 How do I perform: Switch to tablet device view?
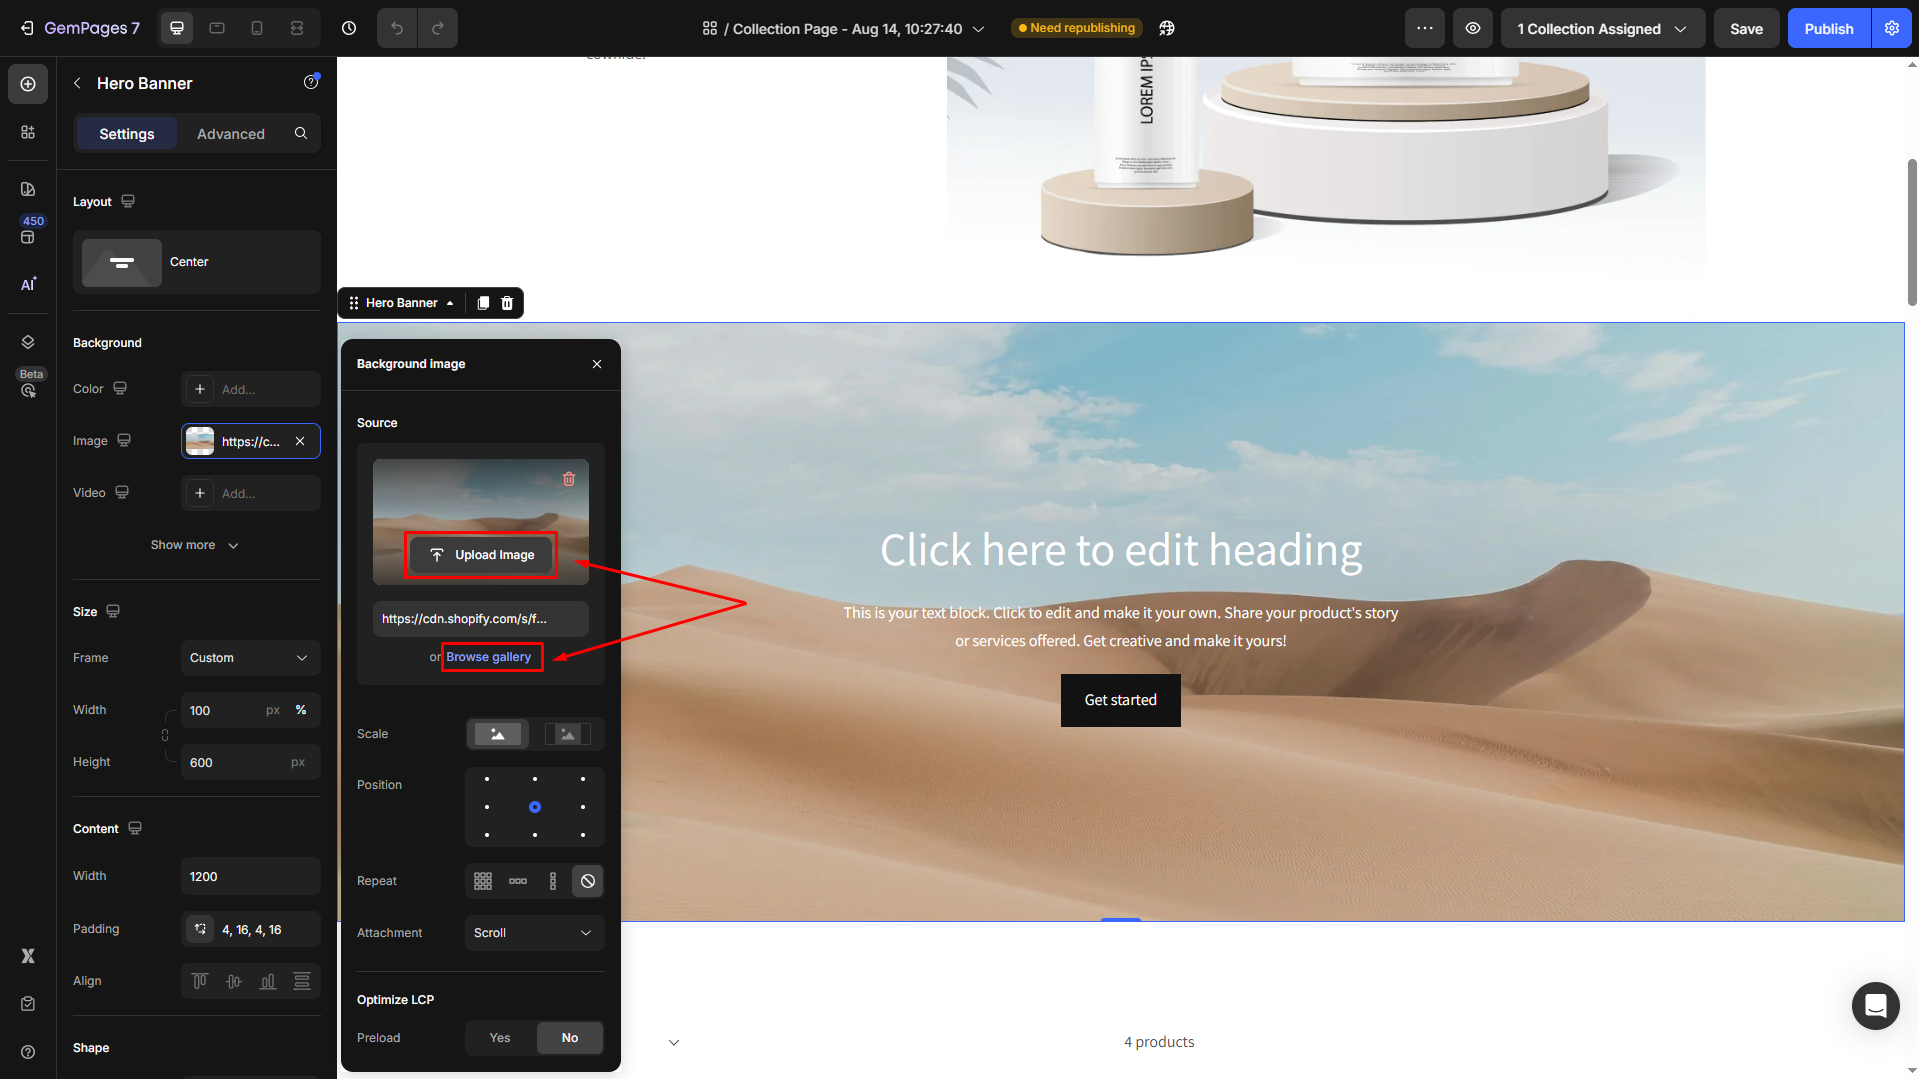click(x=217, y=28)
